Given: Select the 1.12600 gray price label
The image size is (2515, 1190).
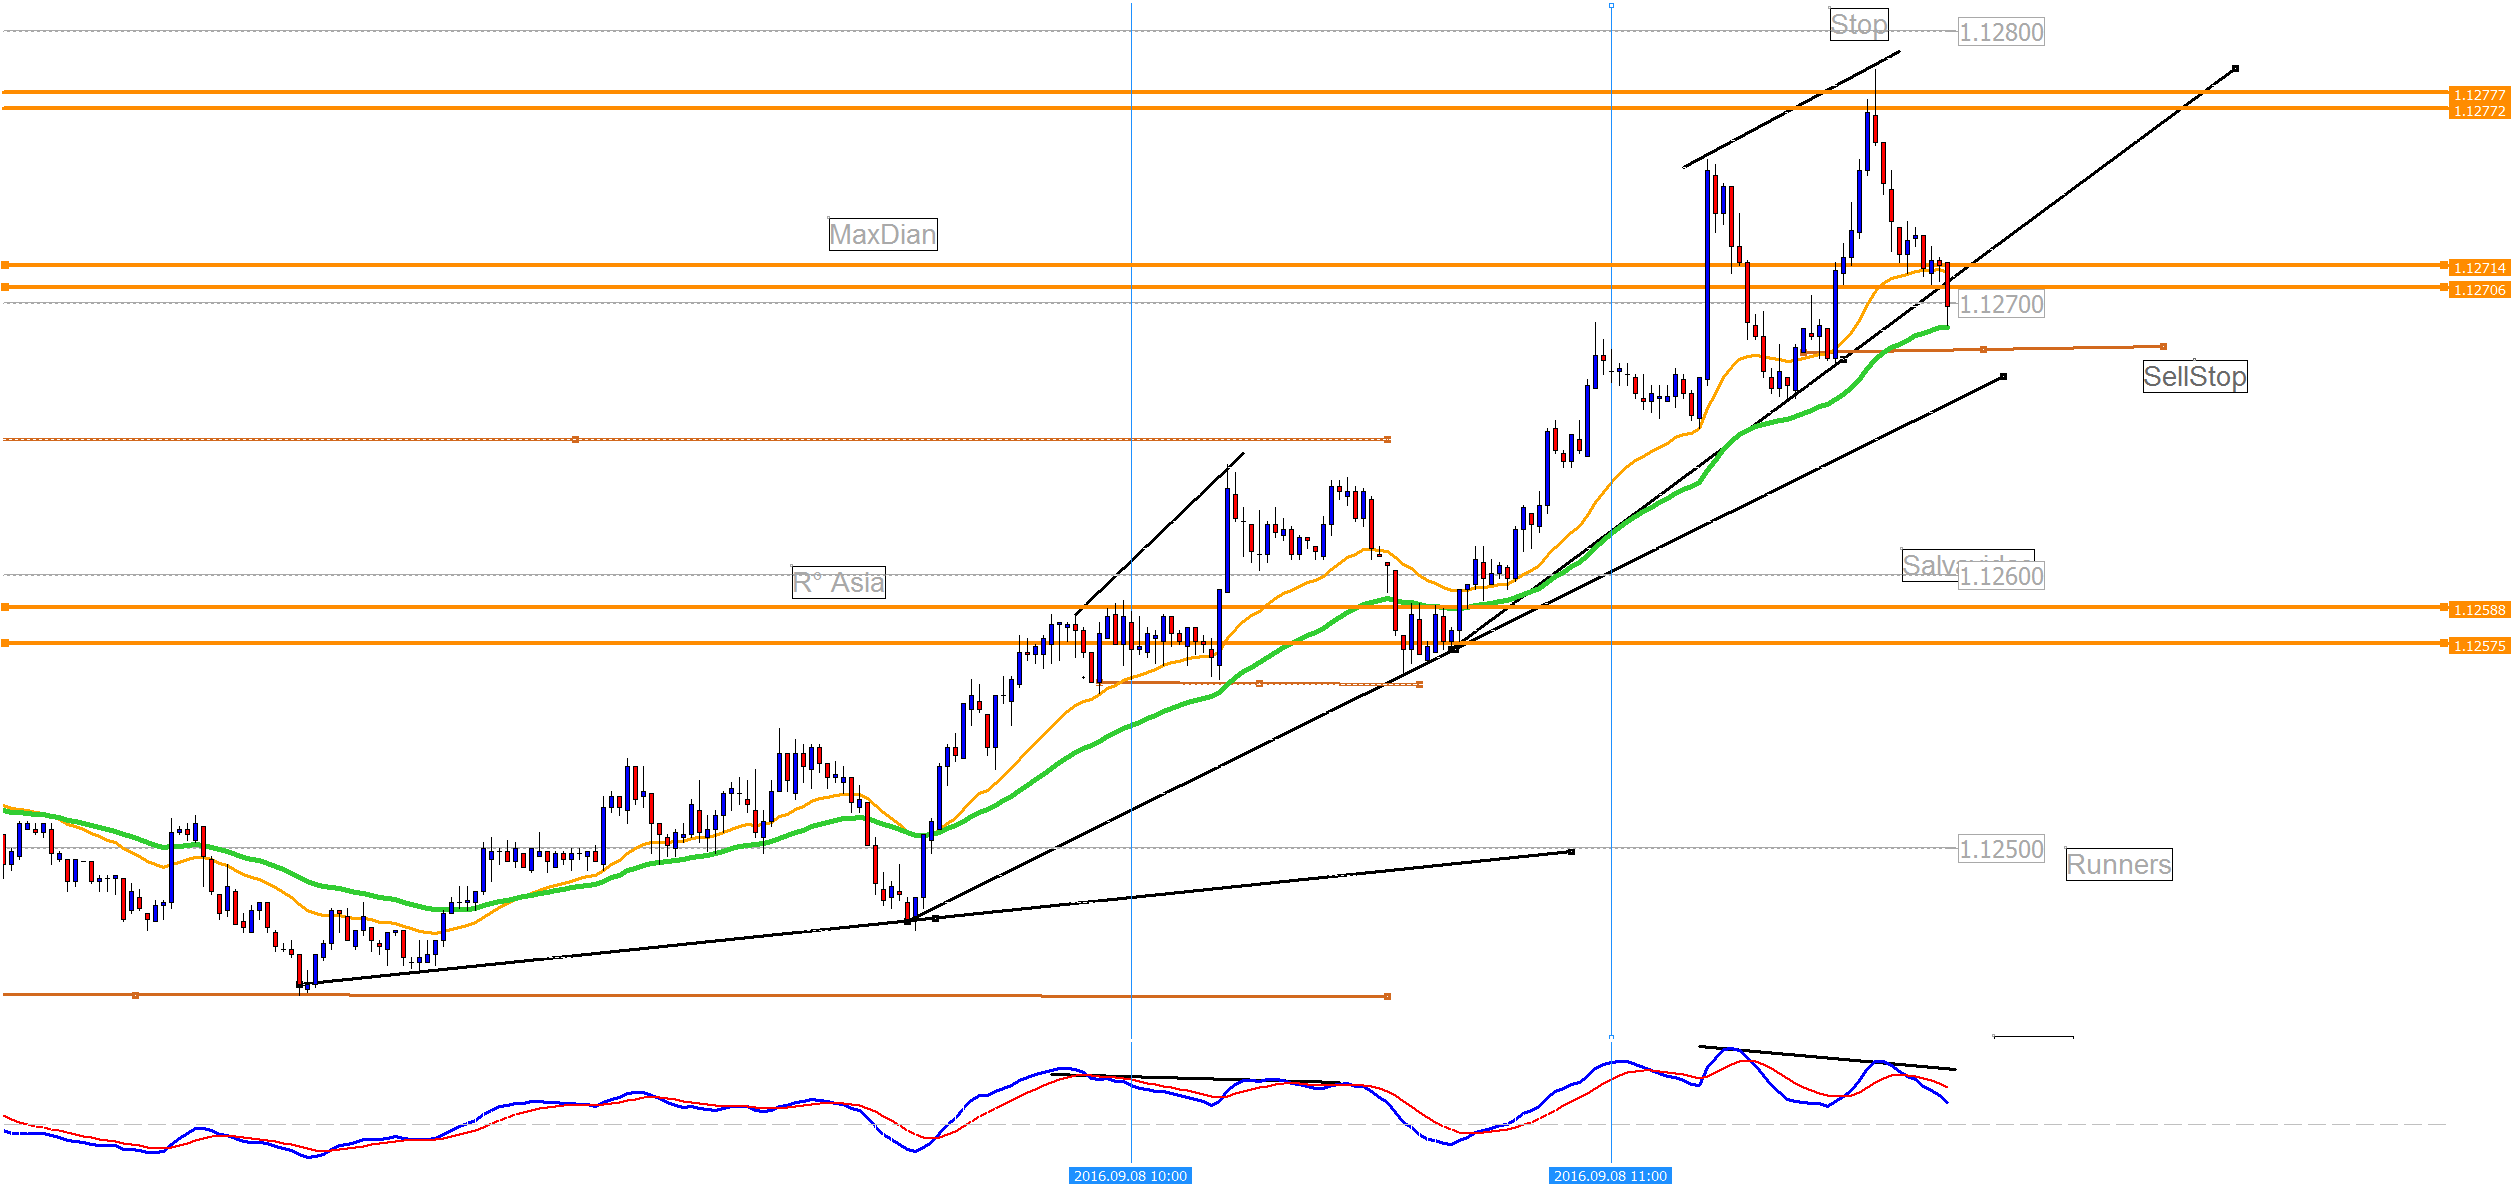Looking at the screenshot, I should coord(2001,577).
